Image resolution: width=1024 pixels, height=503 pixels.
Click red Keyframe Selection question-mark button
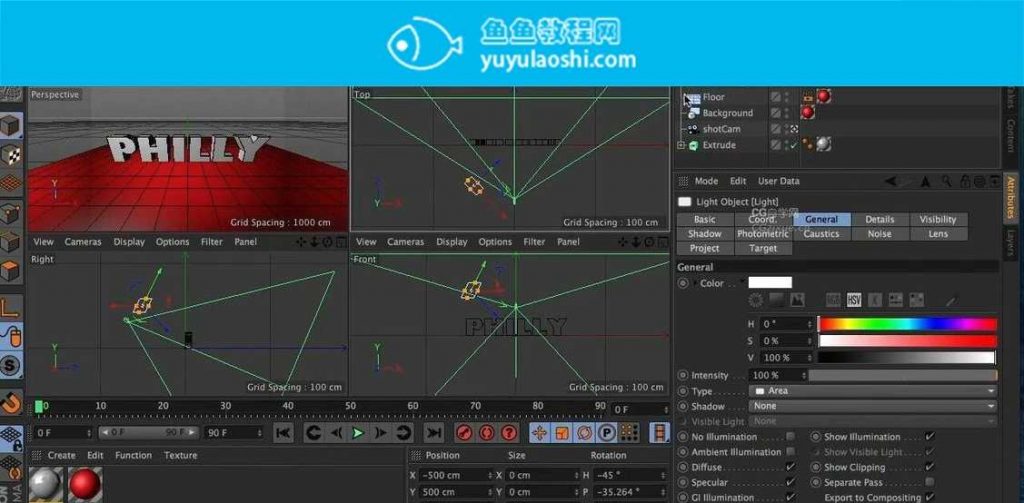(509, 433)
